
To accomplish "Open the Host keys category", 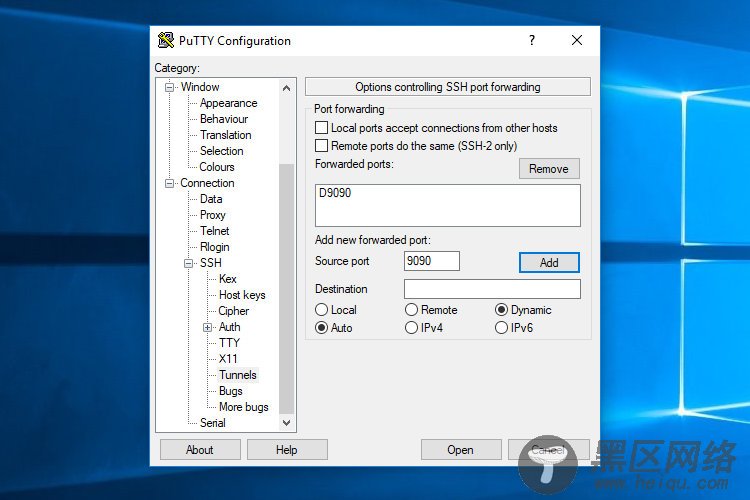I will (242, 295).
